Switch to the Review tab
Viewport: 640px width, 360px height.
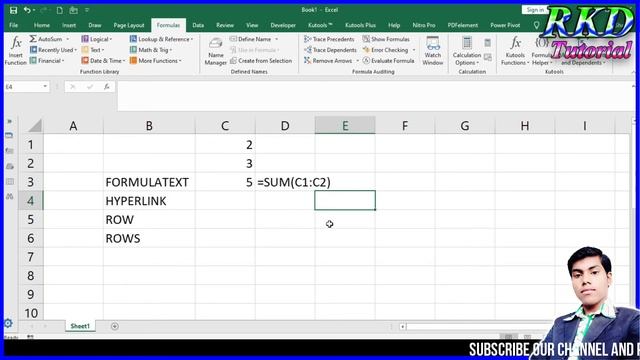click(x=225, y=25)
